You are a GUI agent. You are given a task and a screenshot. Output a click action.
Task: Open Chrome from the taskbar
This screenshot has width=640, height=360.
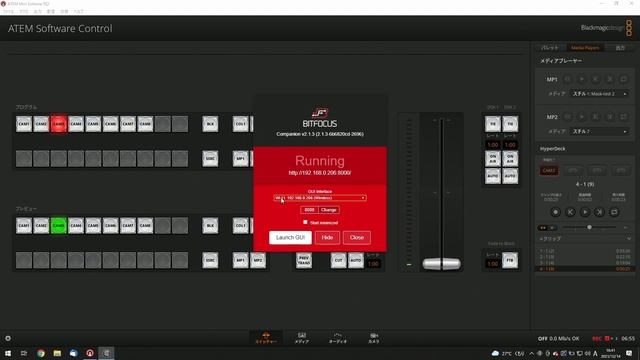(x=40, y=353)
